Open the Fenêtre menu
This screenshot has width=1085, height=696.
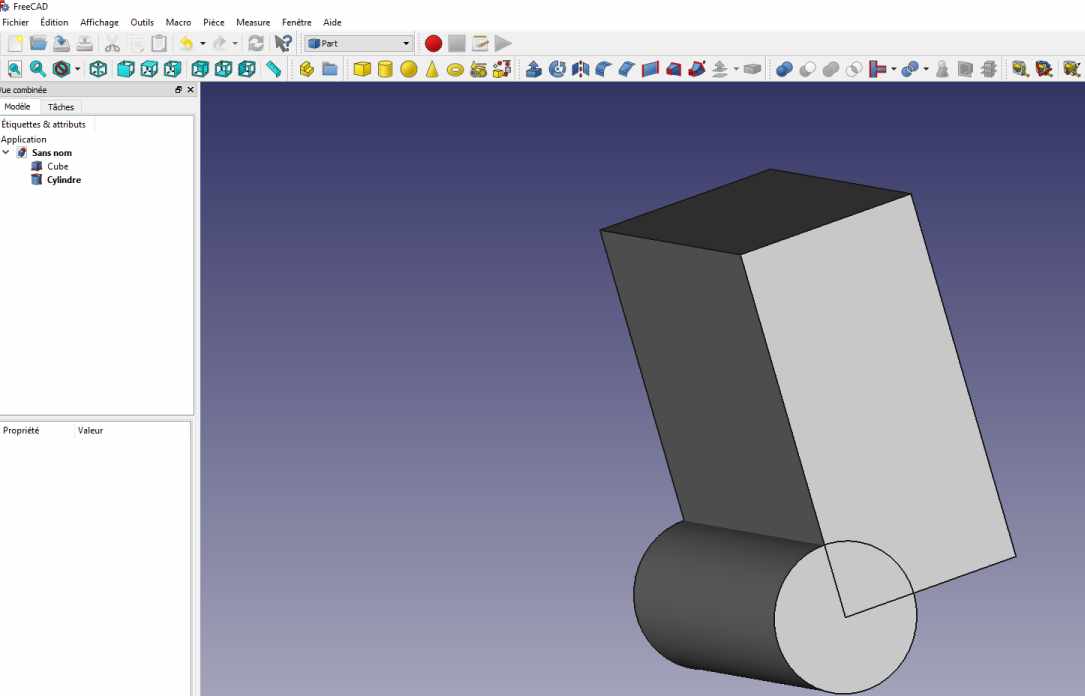pos(296,22)
